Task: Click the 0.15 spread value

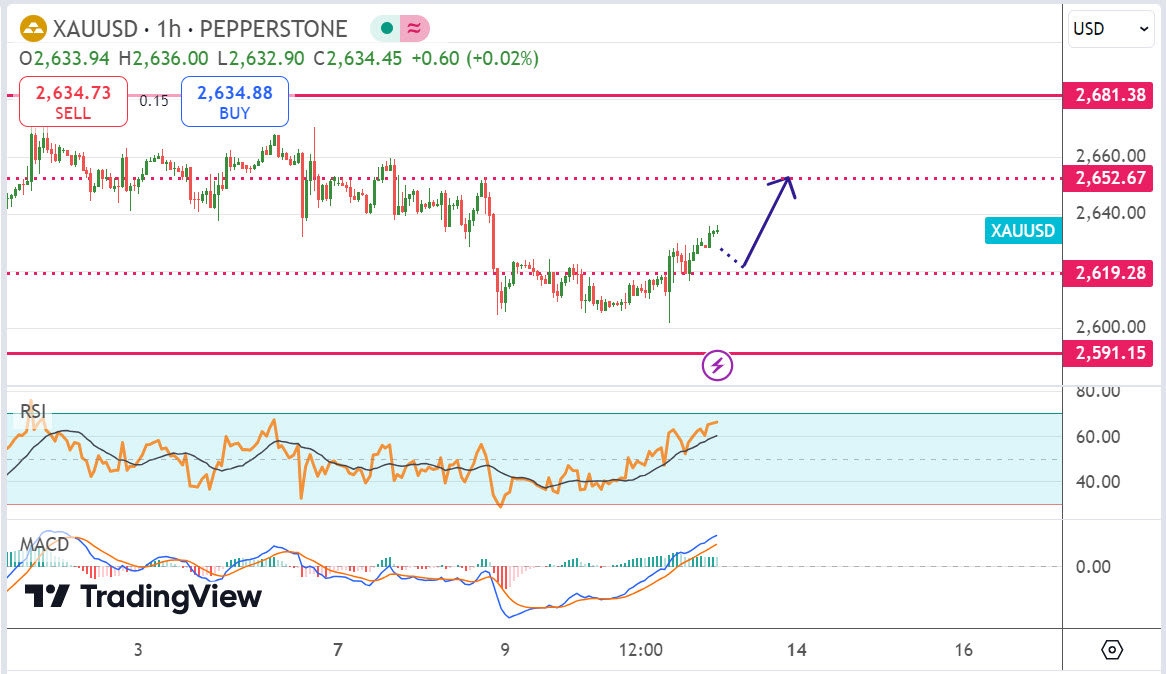Action: click(154, 101)
